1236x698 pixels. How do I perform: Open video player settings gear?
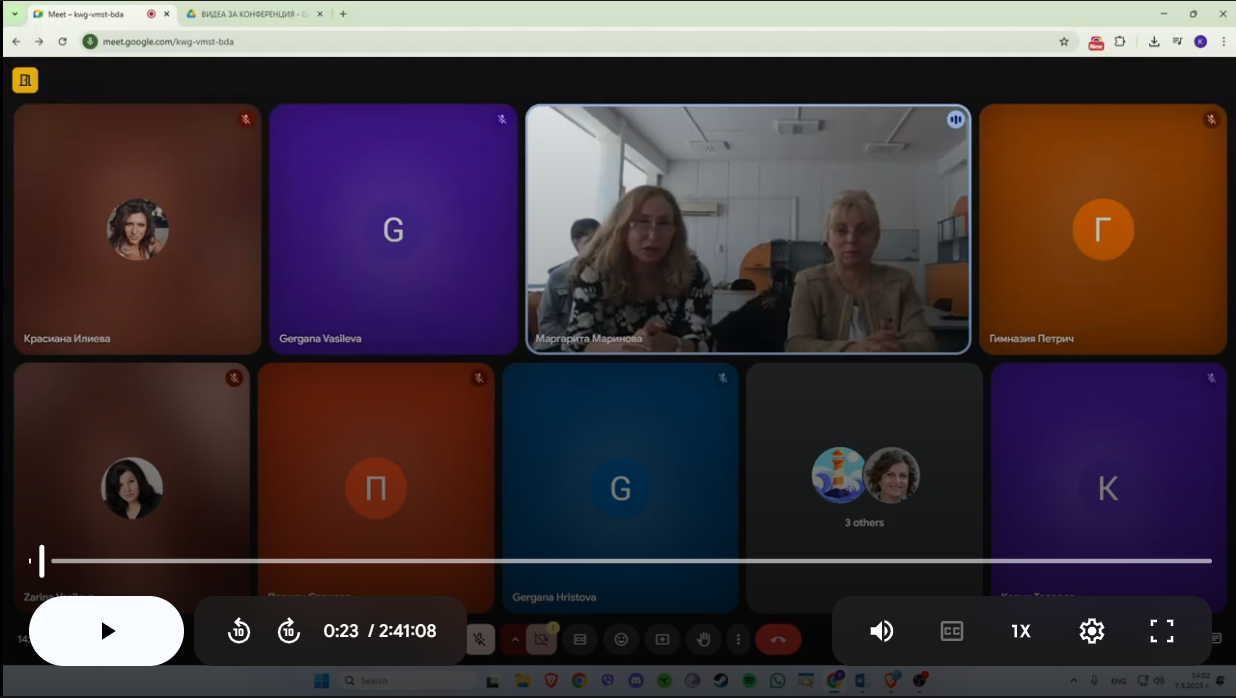pyautogui.click(x=1091, y=631)
